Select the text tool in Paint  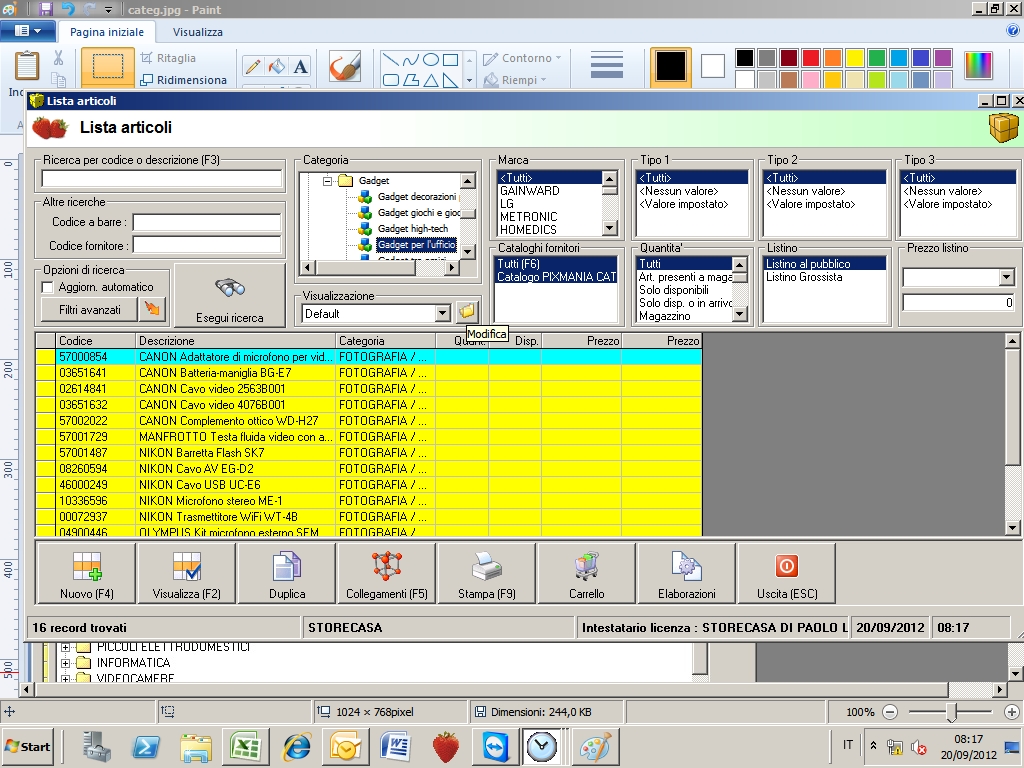coord(300,66)
